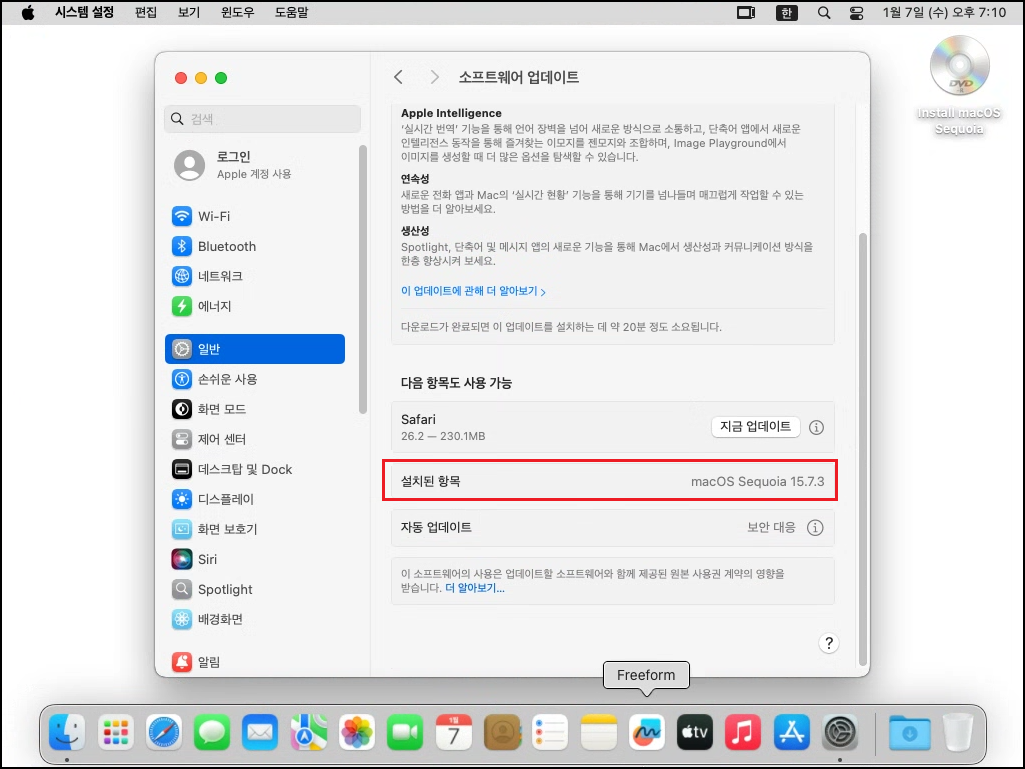The image size is (1025, 769).
Task: Open the Trash in the Dock
Action: point(958,732)
